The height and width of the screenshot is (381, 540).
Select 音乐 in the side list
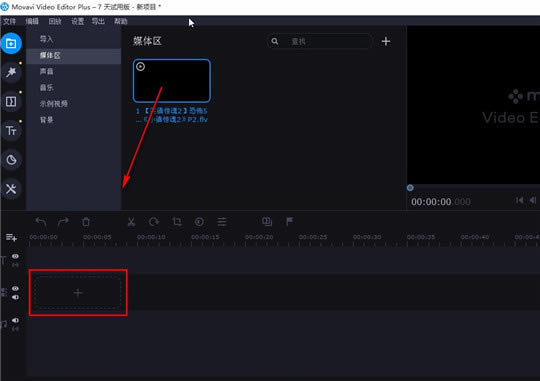pyautogui.click(x=74, y=88)
